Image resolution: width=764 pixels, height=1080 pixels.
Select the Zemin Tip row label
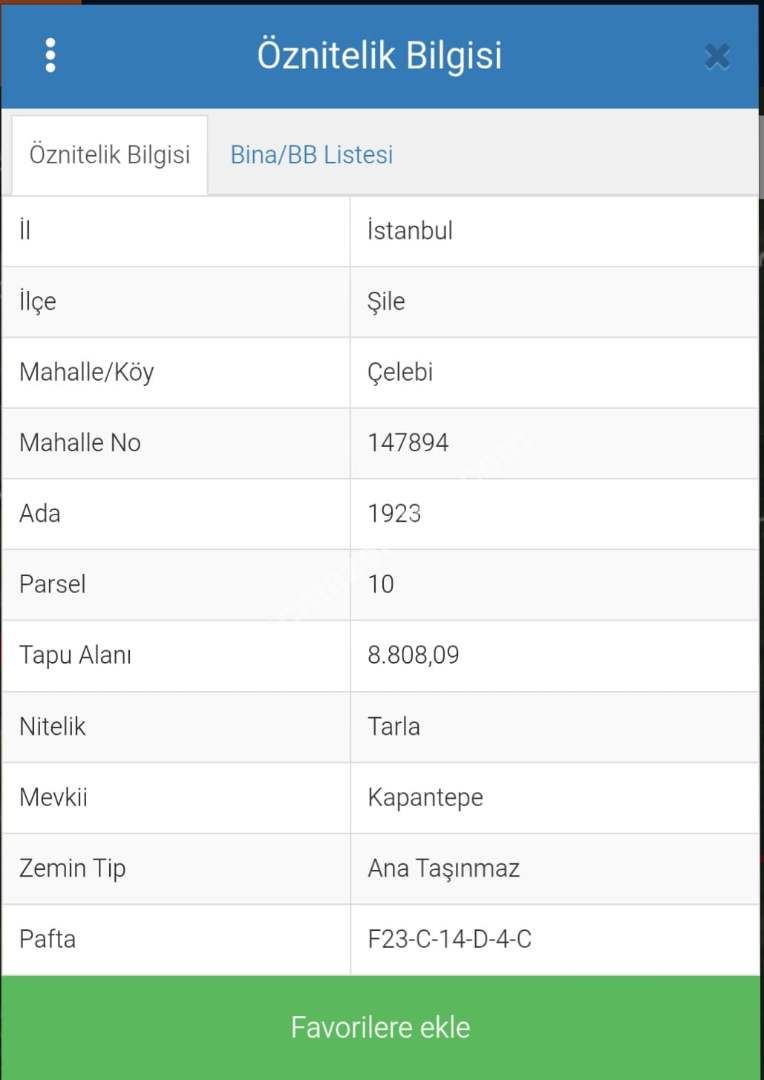[72, 868]
